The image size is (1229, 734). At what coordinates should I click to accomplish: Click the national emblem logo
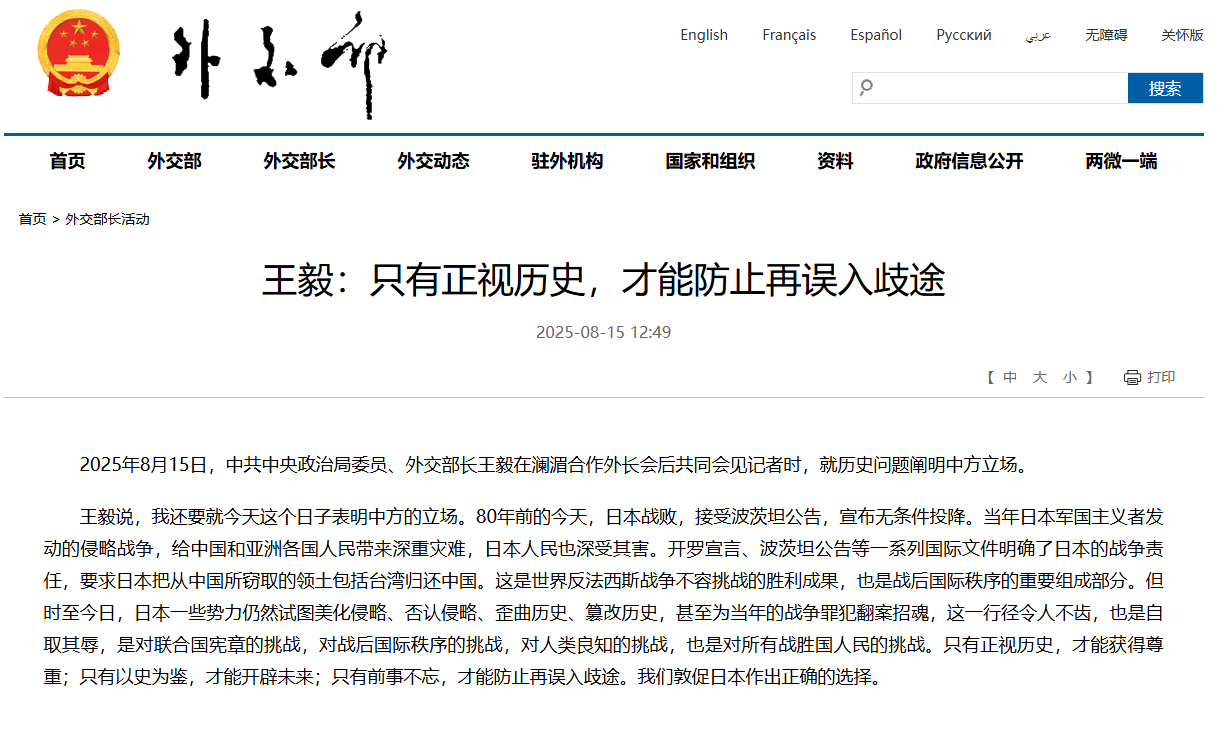(x=78, y=53)
